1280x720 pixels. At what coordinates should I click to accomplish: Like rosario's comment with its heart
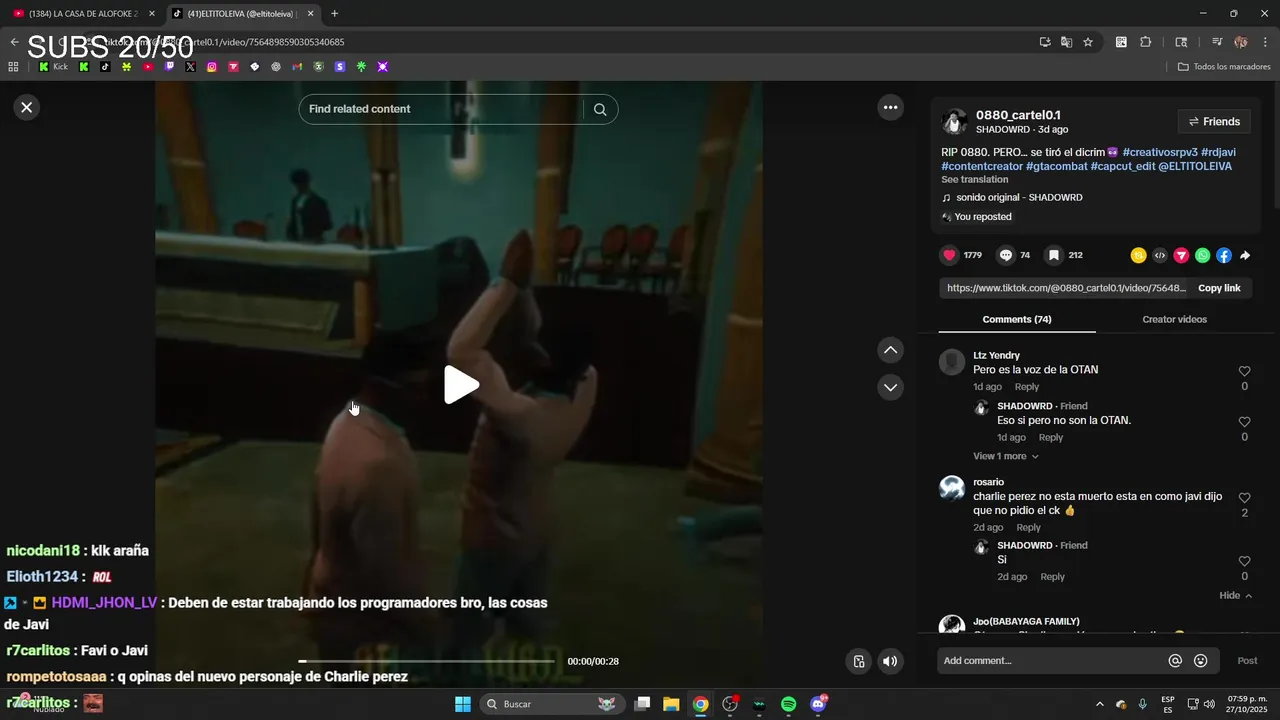(1244, 498)
